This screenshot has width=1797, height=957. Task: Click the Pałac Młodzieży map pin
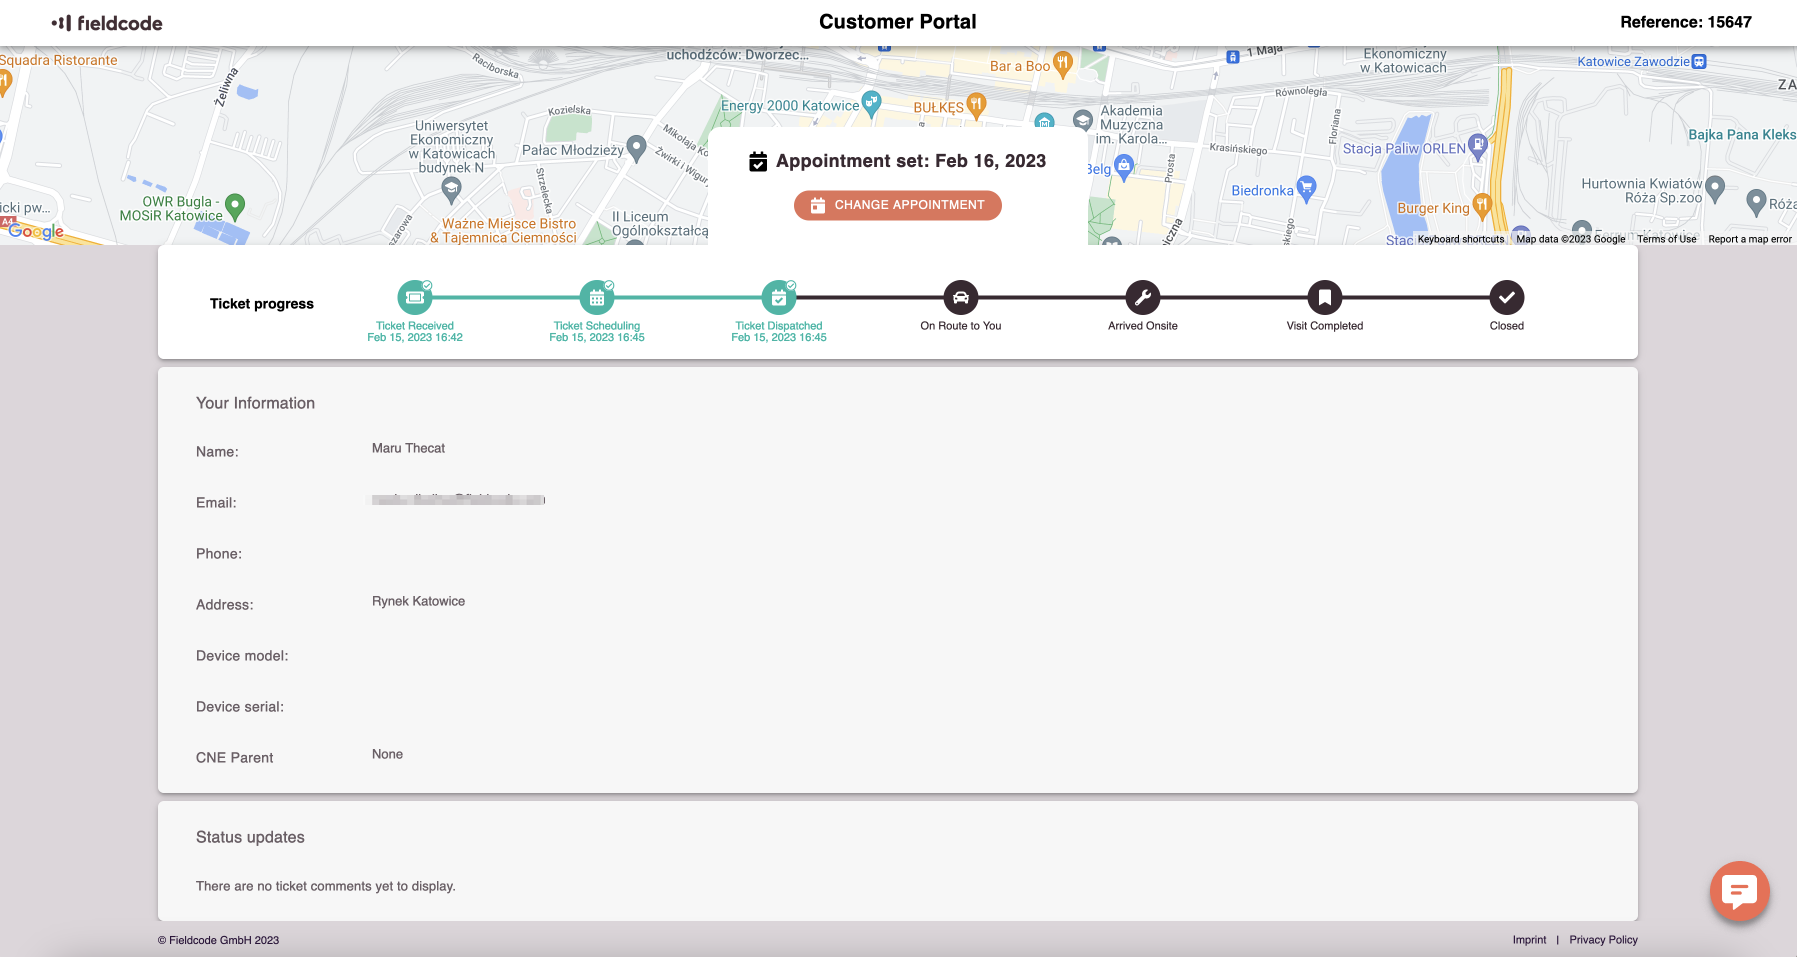pos(636,148)
